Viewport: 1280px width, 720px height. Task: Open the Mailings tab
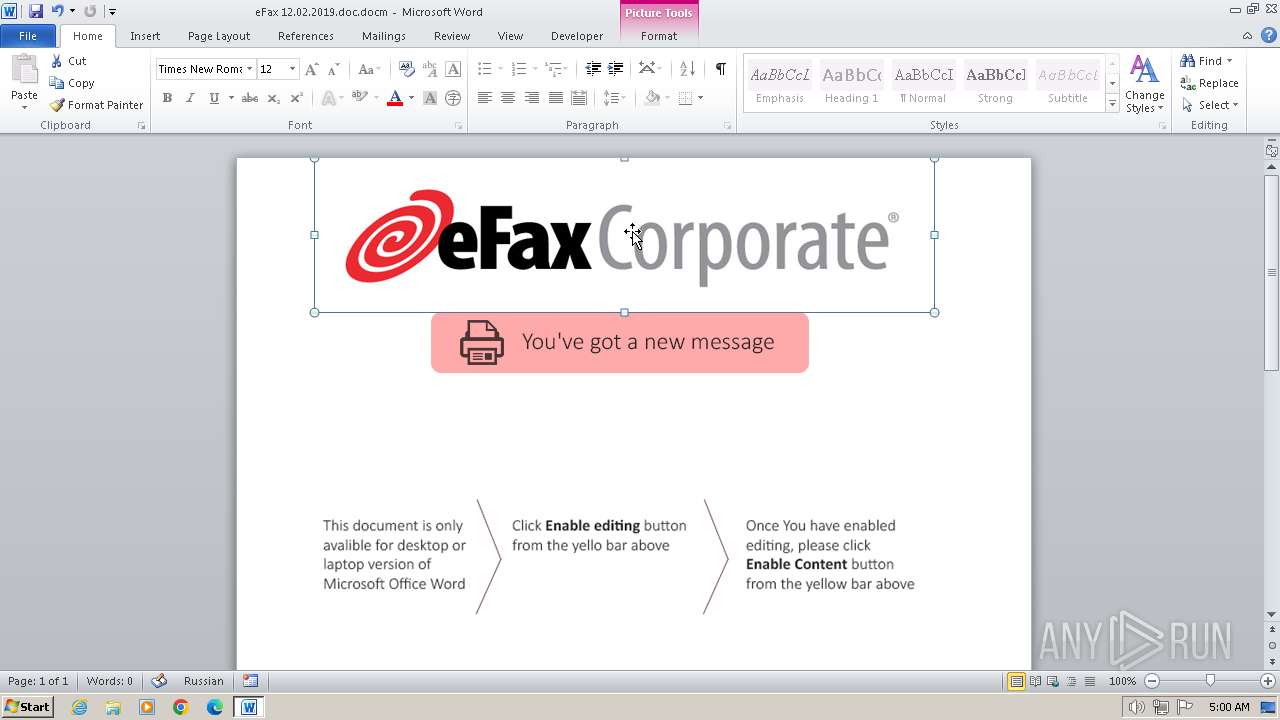click(x=384, y=36)
